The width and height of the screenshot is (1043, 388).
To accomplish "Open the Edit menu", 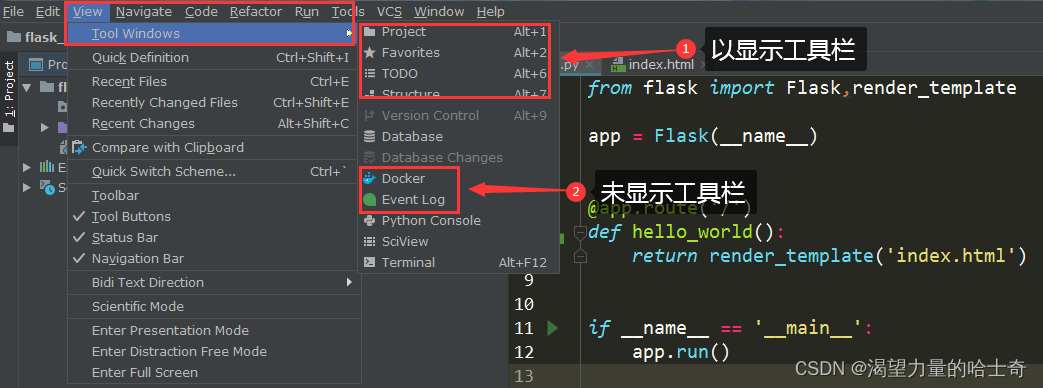I will 47,11.
